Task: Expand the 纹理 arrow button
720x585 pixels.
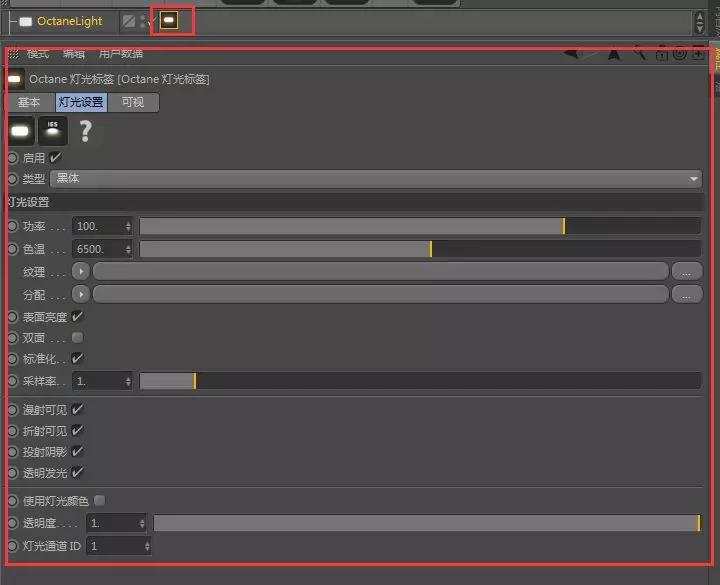Action: tap(81, 271)
